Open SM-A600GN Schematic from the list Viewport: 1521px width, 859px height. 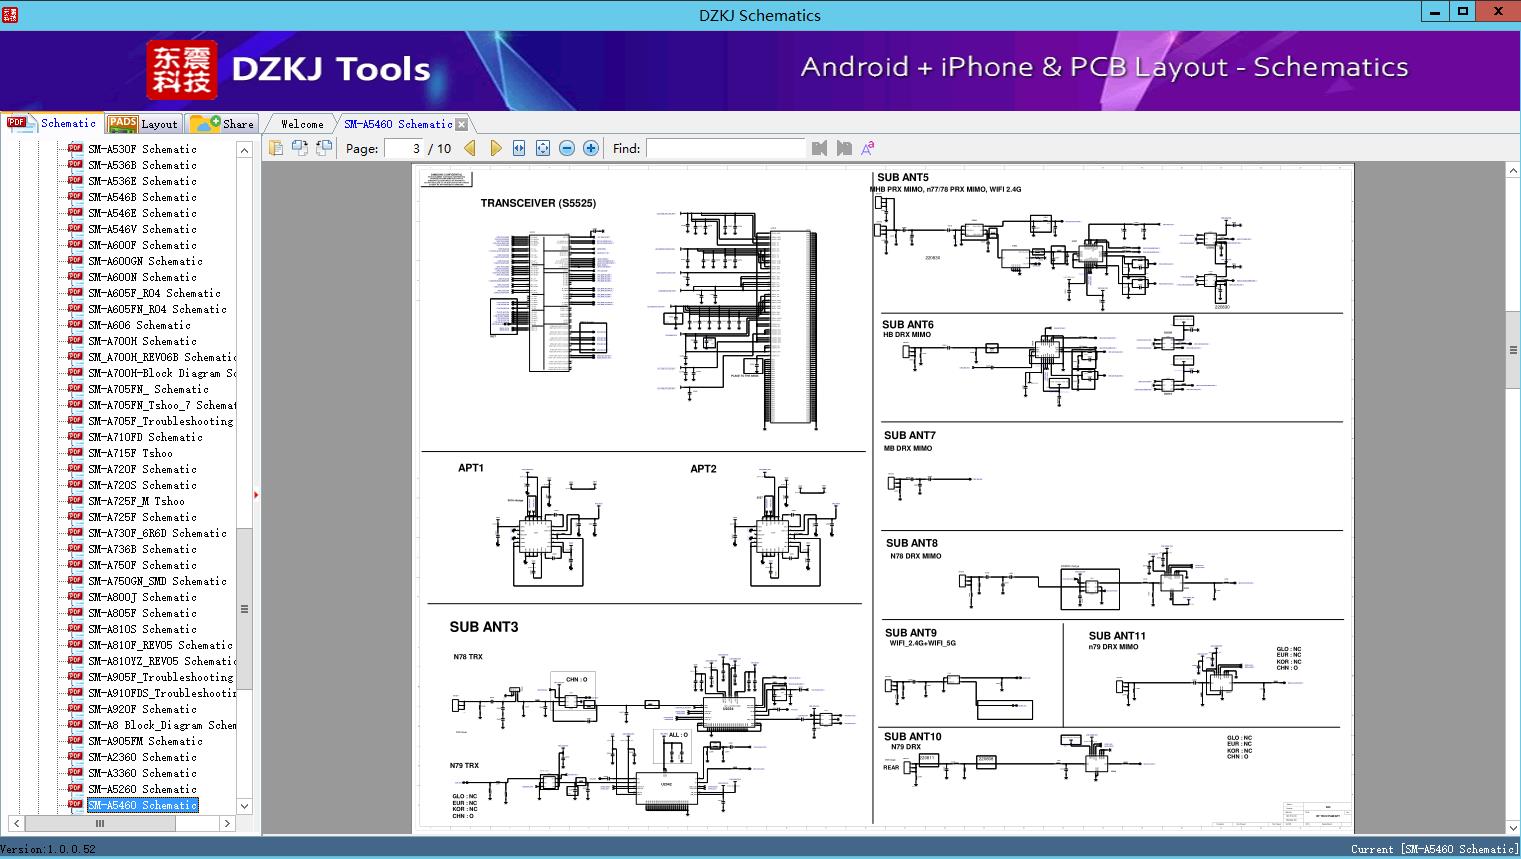[145, 261]
